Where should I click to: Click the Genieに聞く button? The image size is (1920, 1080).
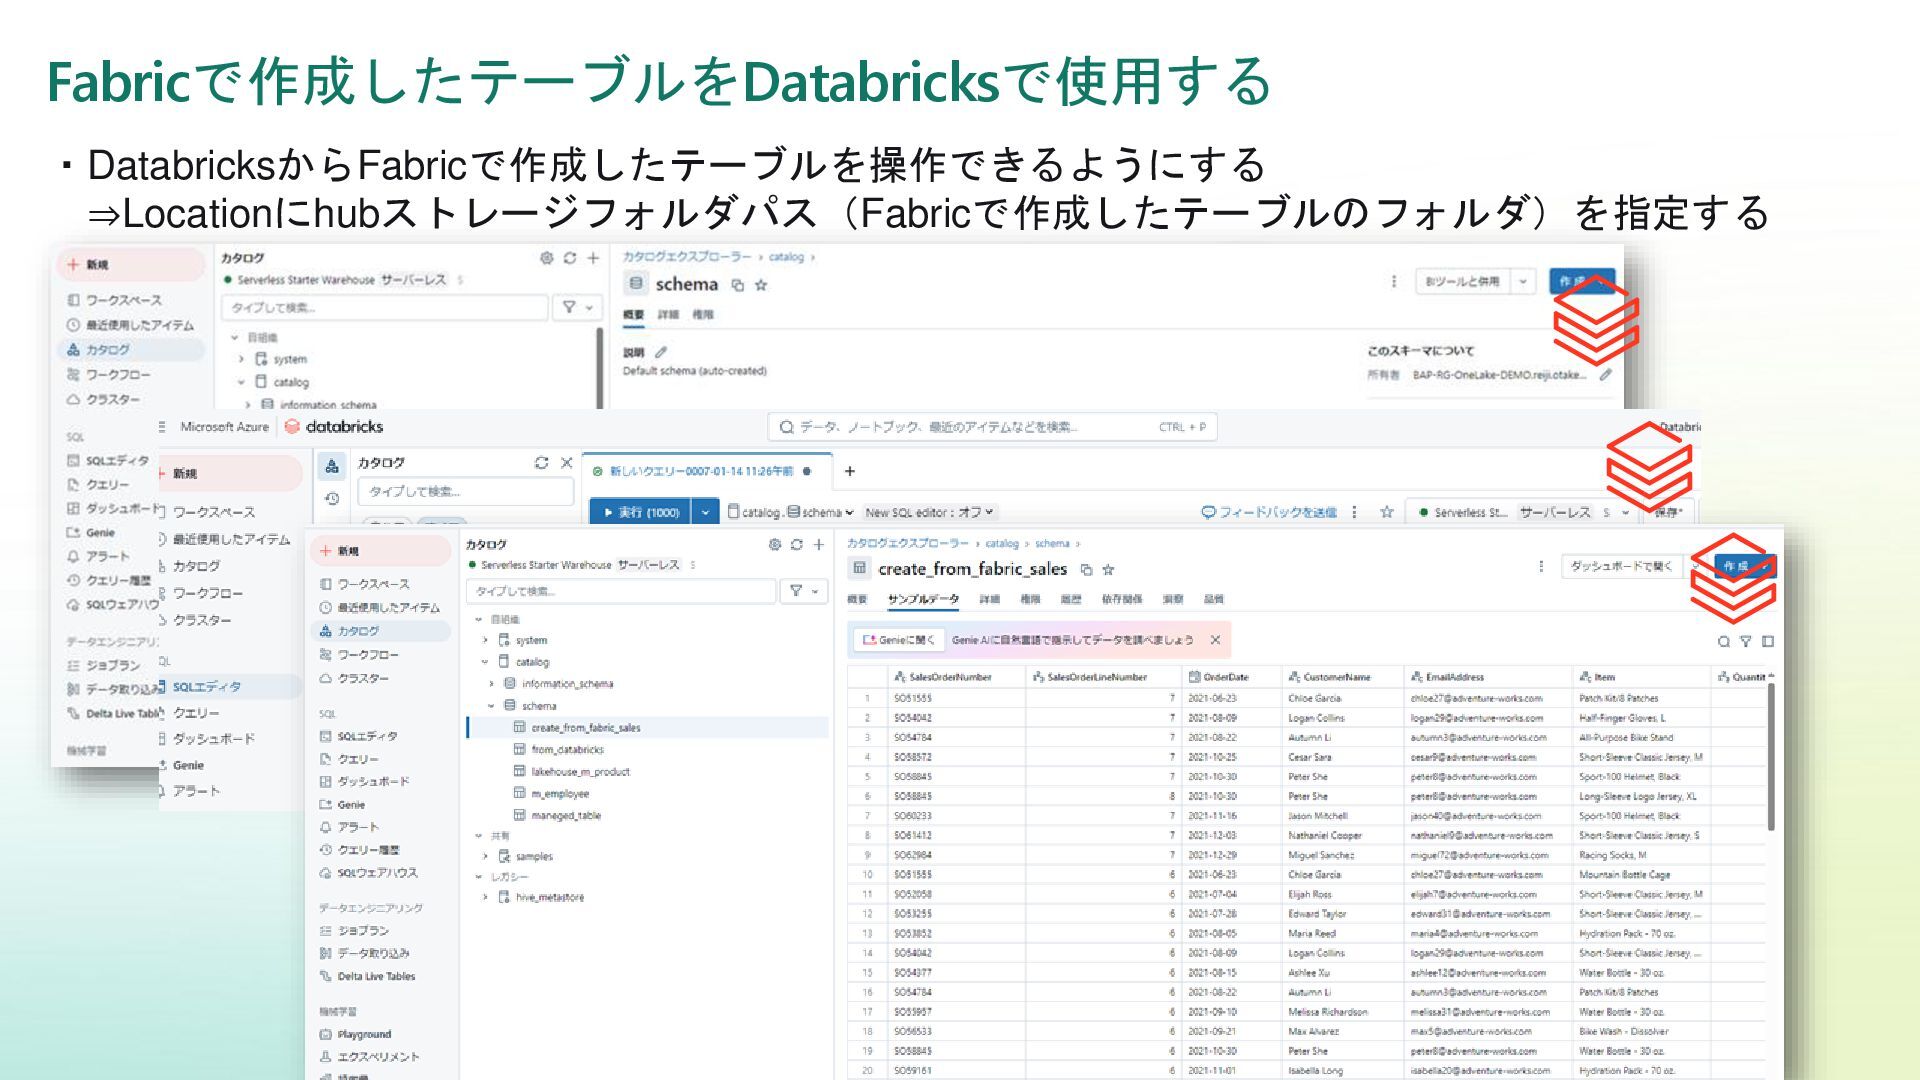(898, 640)
